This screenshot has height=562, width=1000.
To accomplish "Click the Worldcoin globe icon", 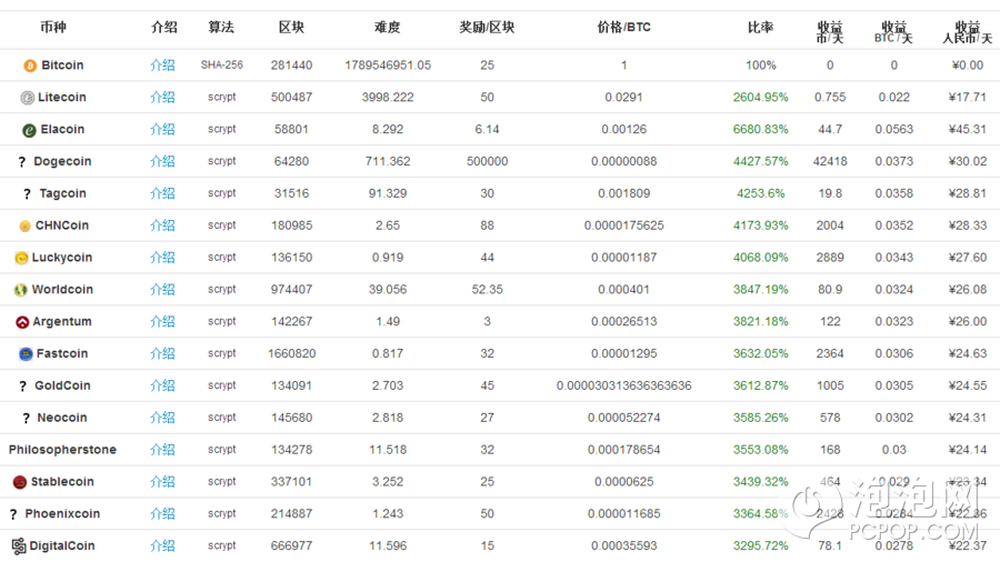I will pyautogui.click(x=20, y=290).
